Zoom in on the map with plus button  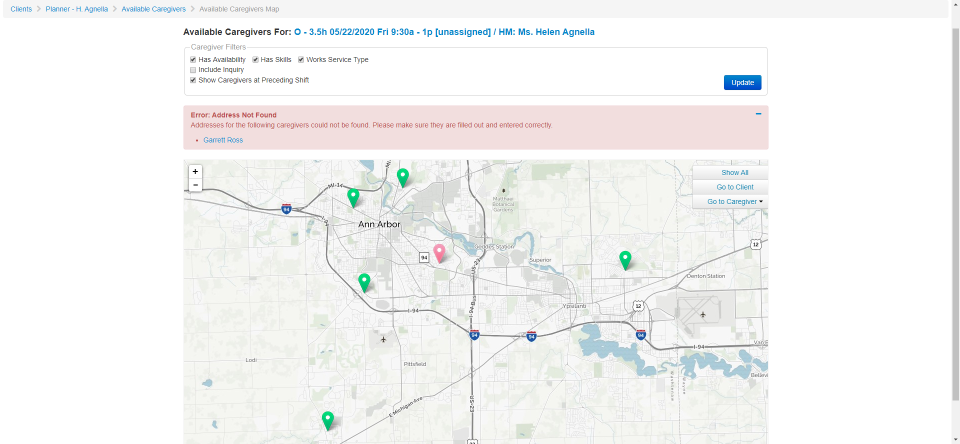[x=195, y=171]
